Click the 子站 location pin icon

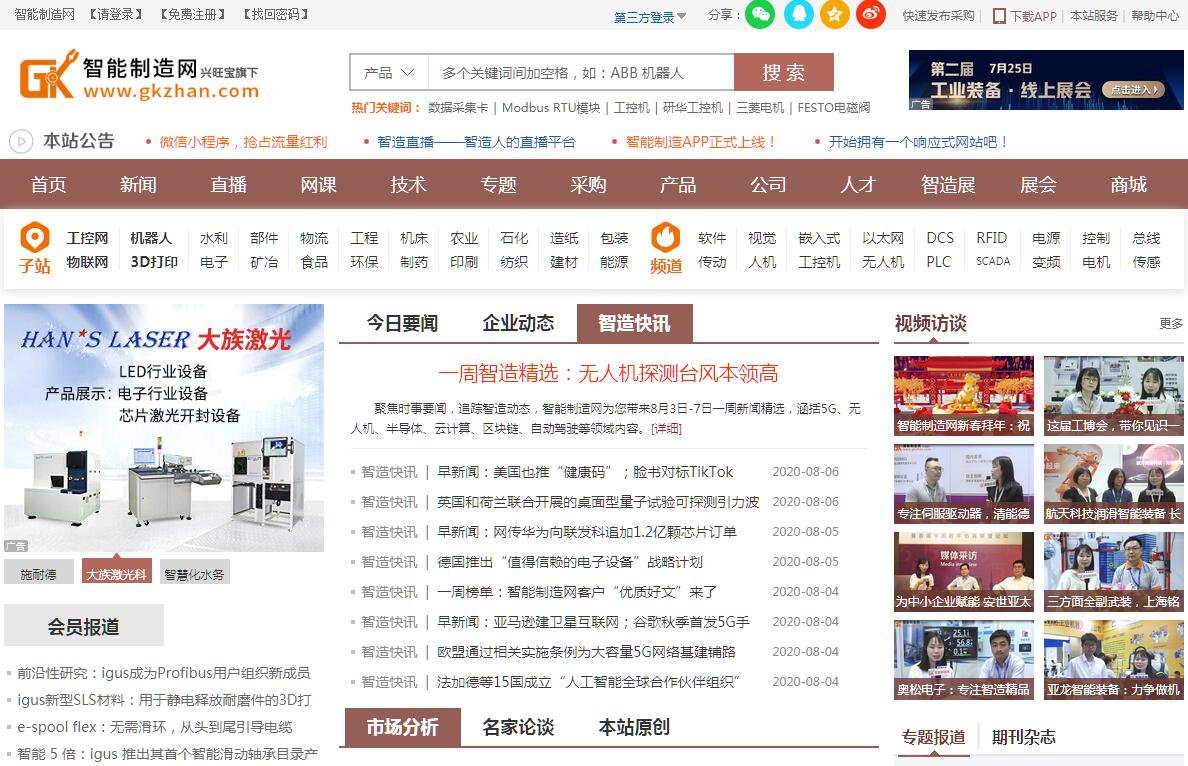tap(35, 238)
